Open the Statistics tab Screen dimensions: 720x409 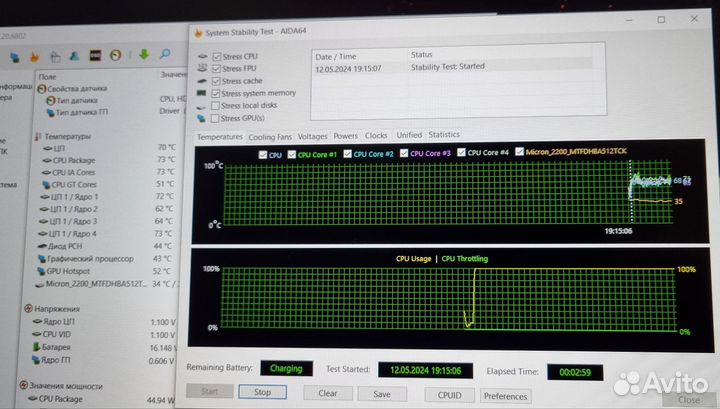(x=444, y=134)
